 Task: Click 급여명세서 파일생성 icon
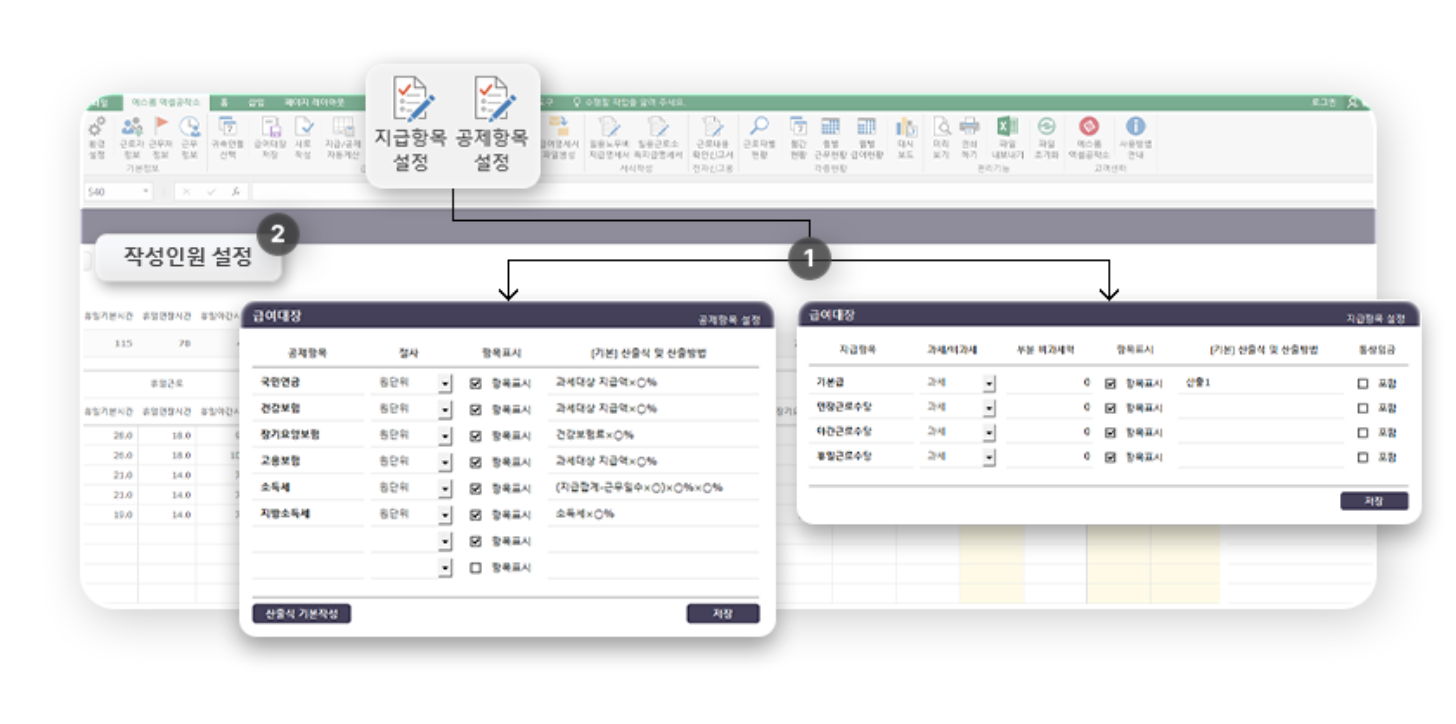point(559,127)
